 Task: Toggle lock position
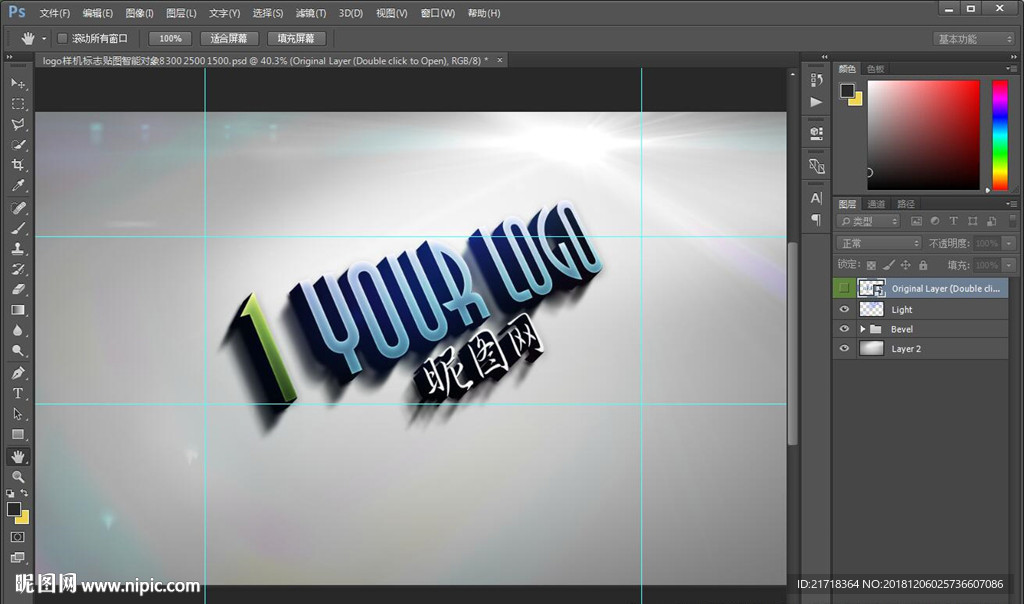[905, 265]
